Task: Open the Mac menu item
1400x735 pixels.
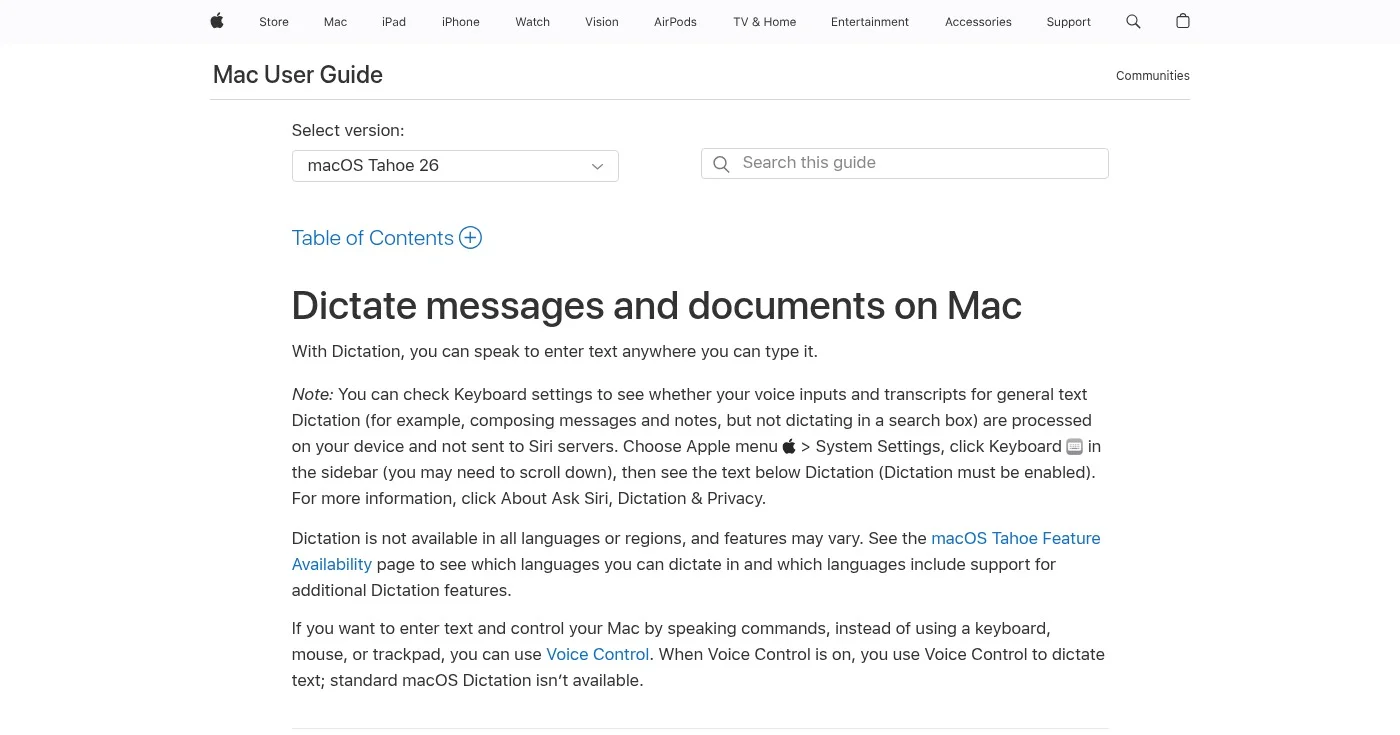Action: pyautogui.click(x=335, y=22)
